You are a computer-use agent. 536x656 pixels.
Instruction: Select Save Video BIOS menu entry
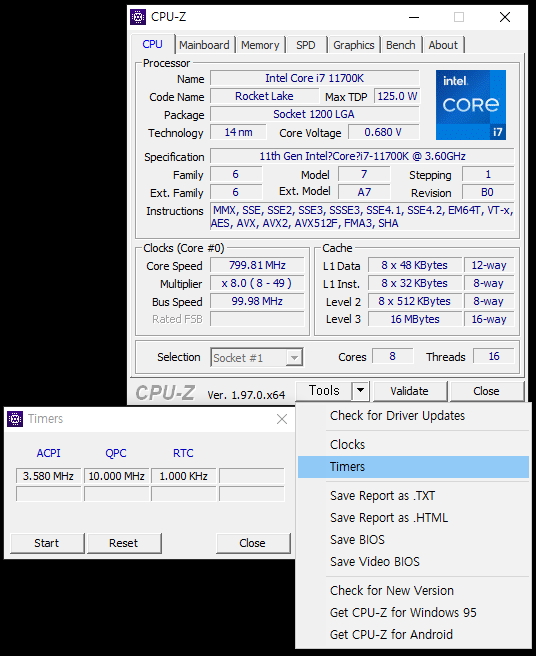tap(413, 561)
